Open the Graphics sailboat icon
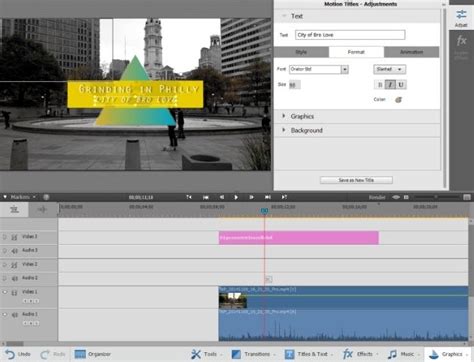 tap(433, 354)
